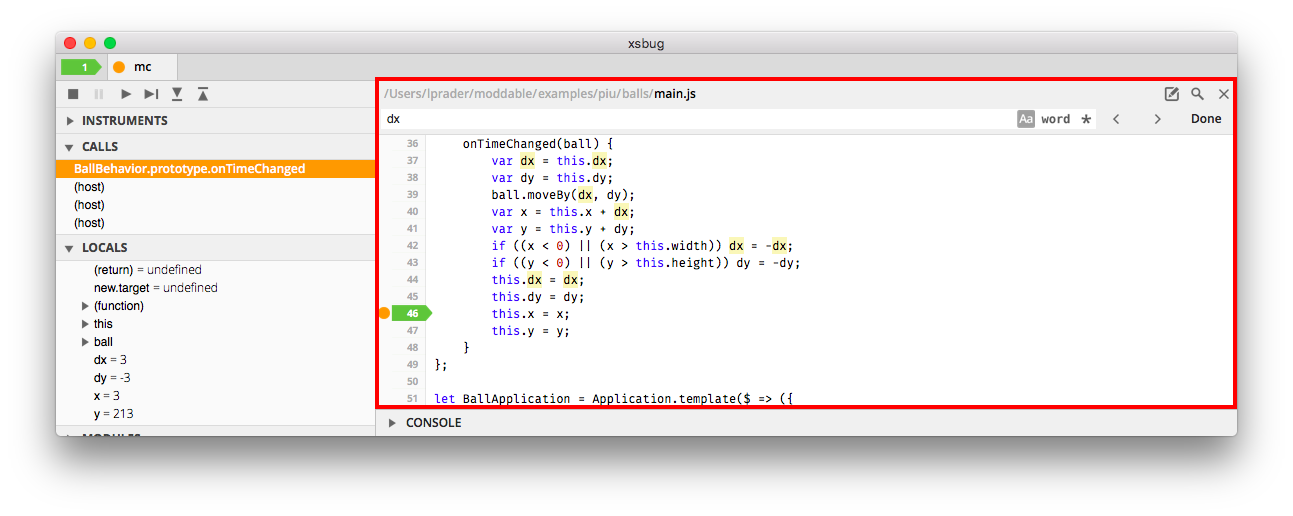
Task: Switch to the mc tab
Action: coord(142,67)
